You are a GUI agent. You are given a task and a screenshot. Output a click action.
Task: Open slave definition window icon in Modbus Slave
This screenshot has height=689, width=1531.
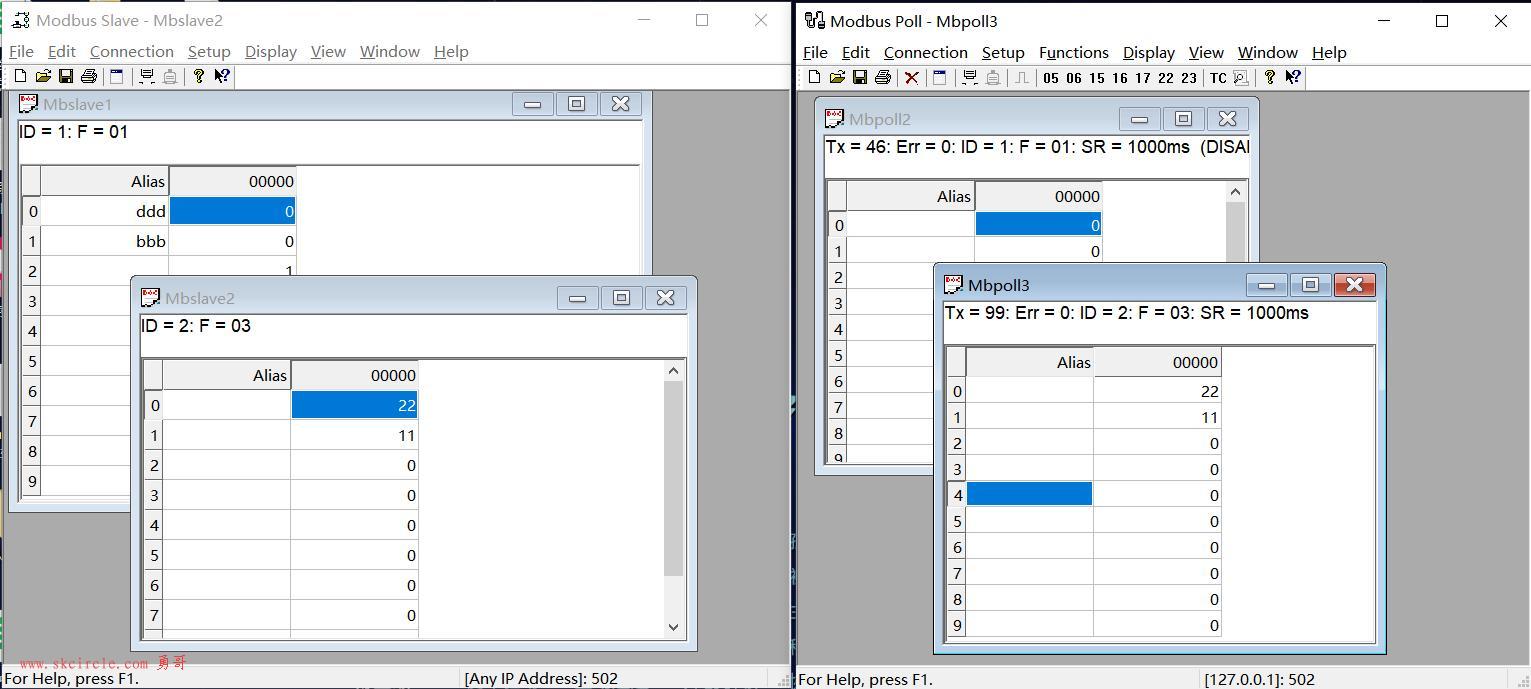117,76
